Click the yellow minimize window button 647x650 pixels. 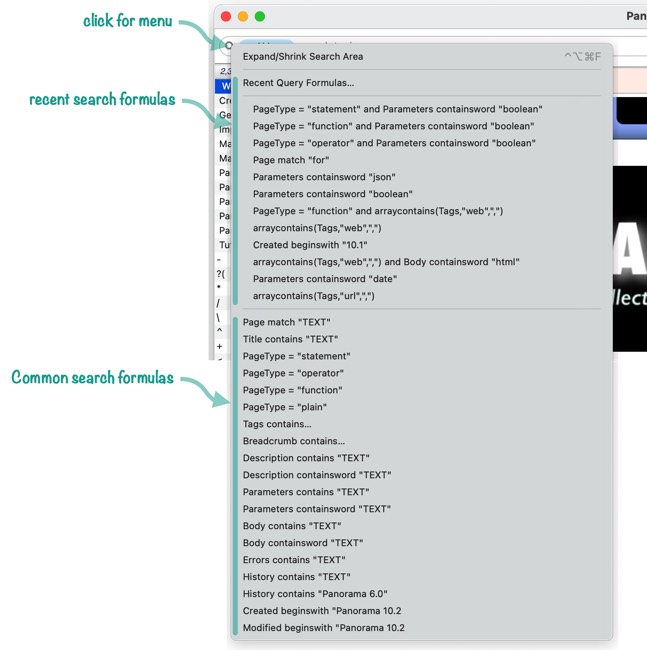click(x=243, y=17)
